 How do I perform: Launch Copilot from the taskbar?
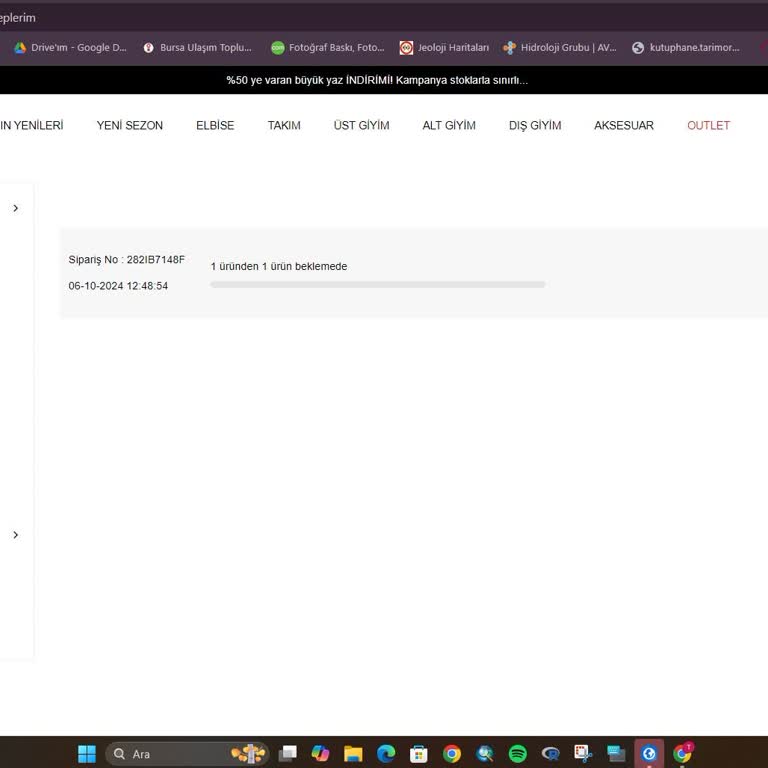pos(320,753)
